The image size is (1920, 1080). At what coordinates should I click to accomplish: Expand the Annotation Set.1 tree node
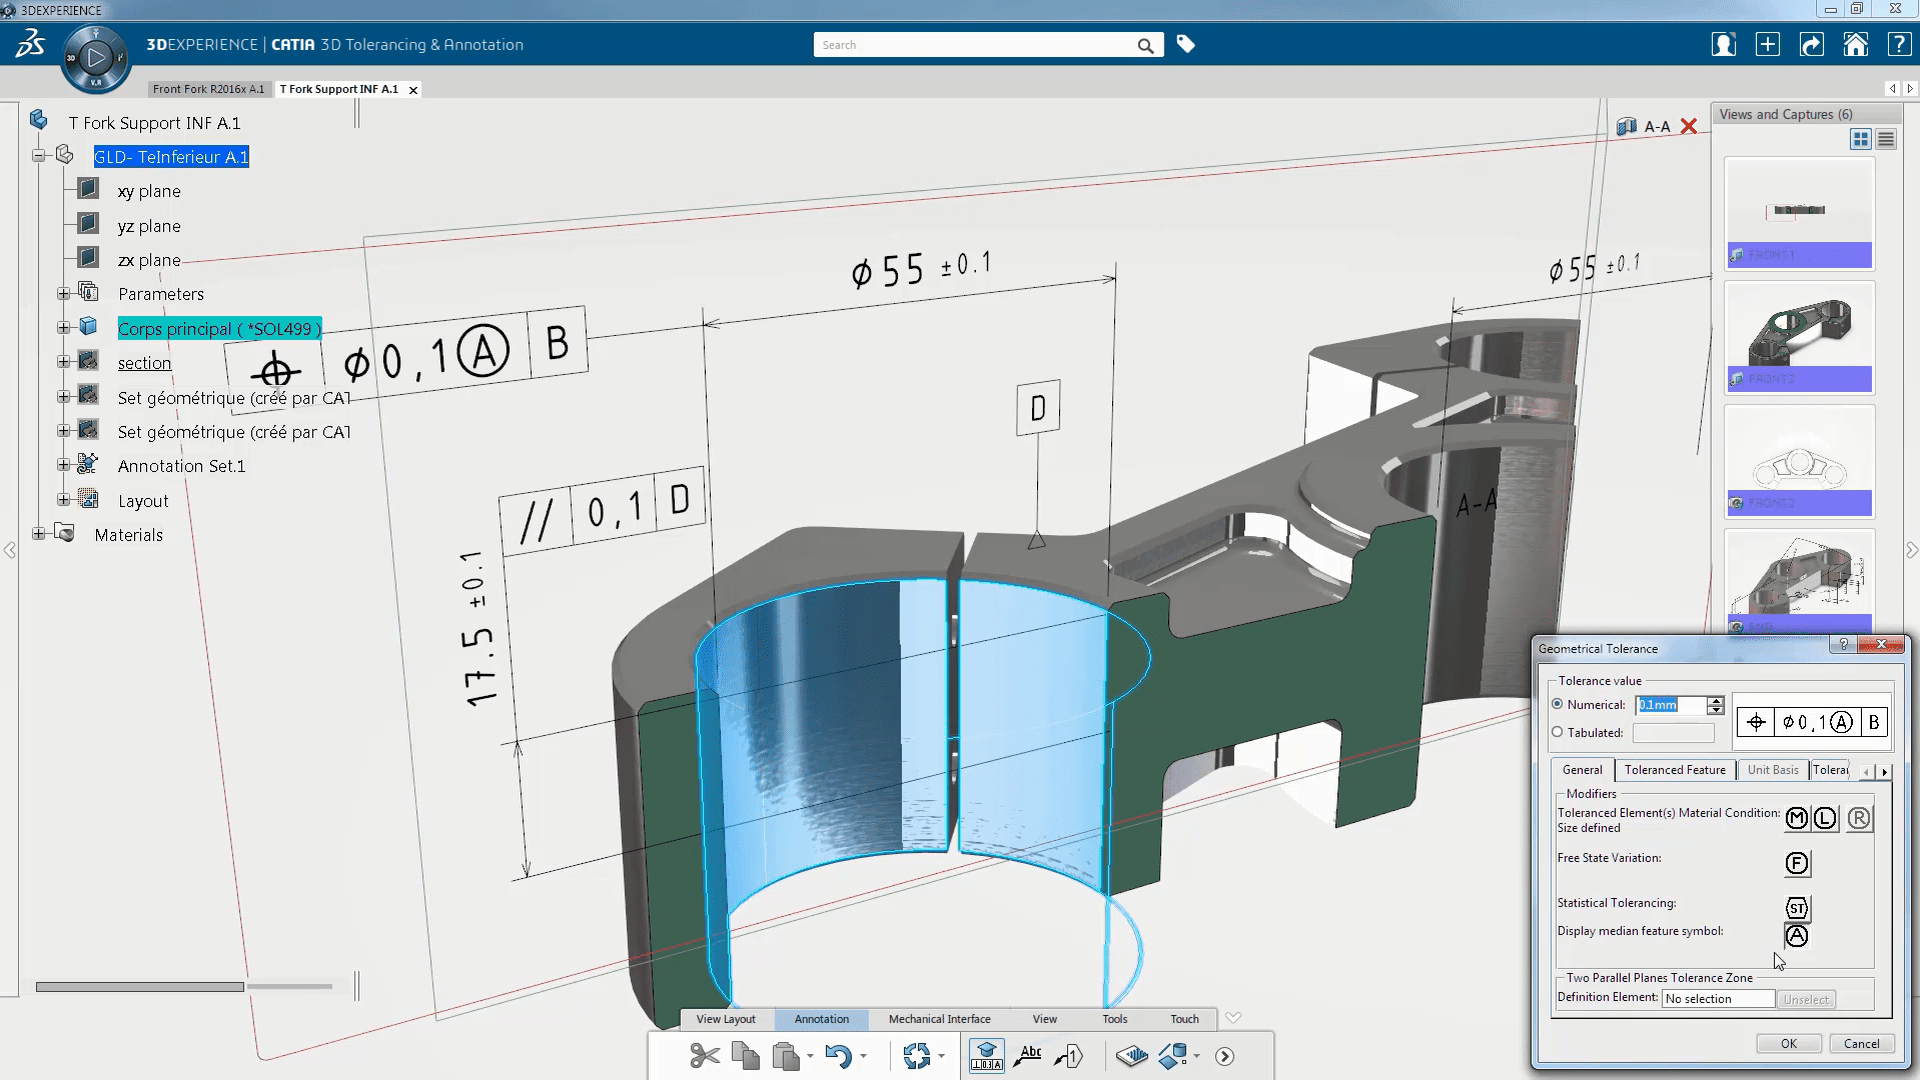point(63,466)
